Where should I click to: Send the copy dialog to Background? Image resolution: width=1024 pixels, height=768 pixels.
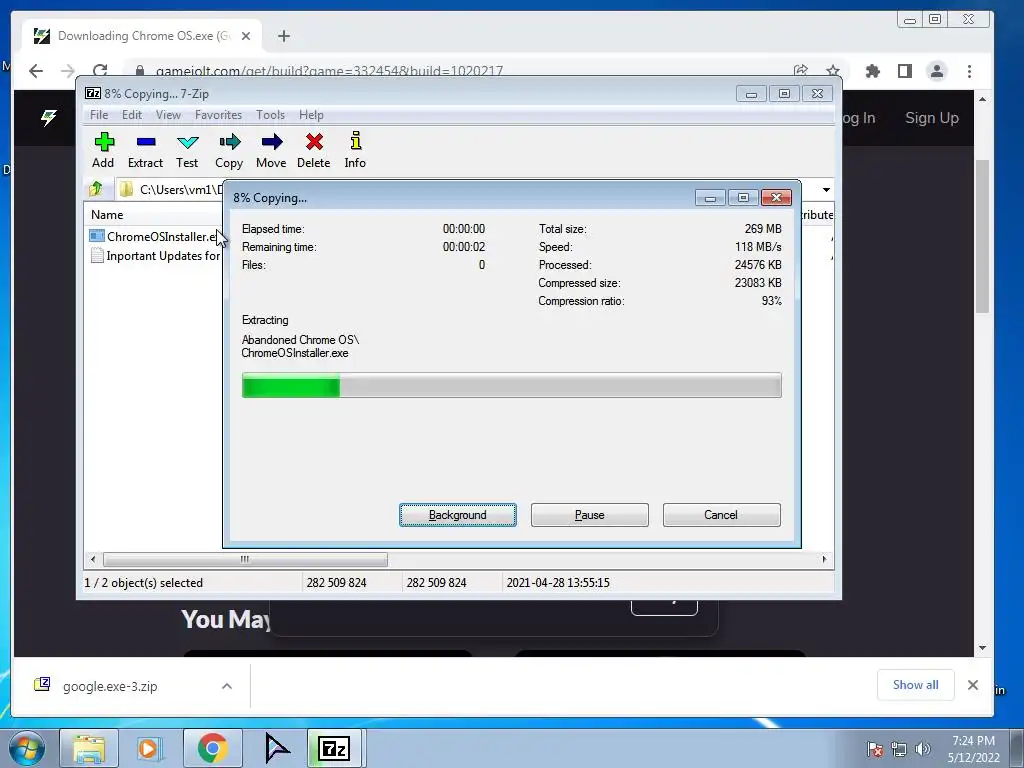point(458,515)
